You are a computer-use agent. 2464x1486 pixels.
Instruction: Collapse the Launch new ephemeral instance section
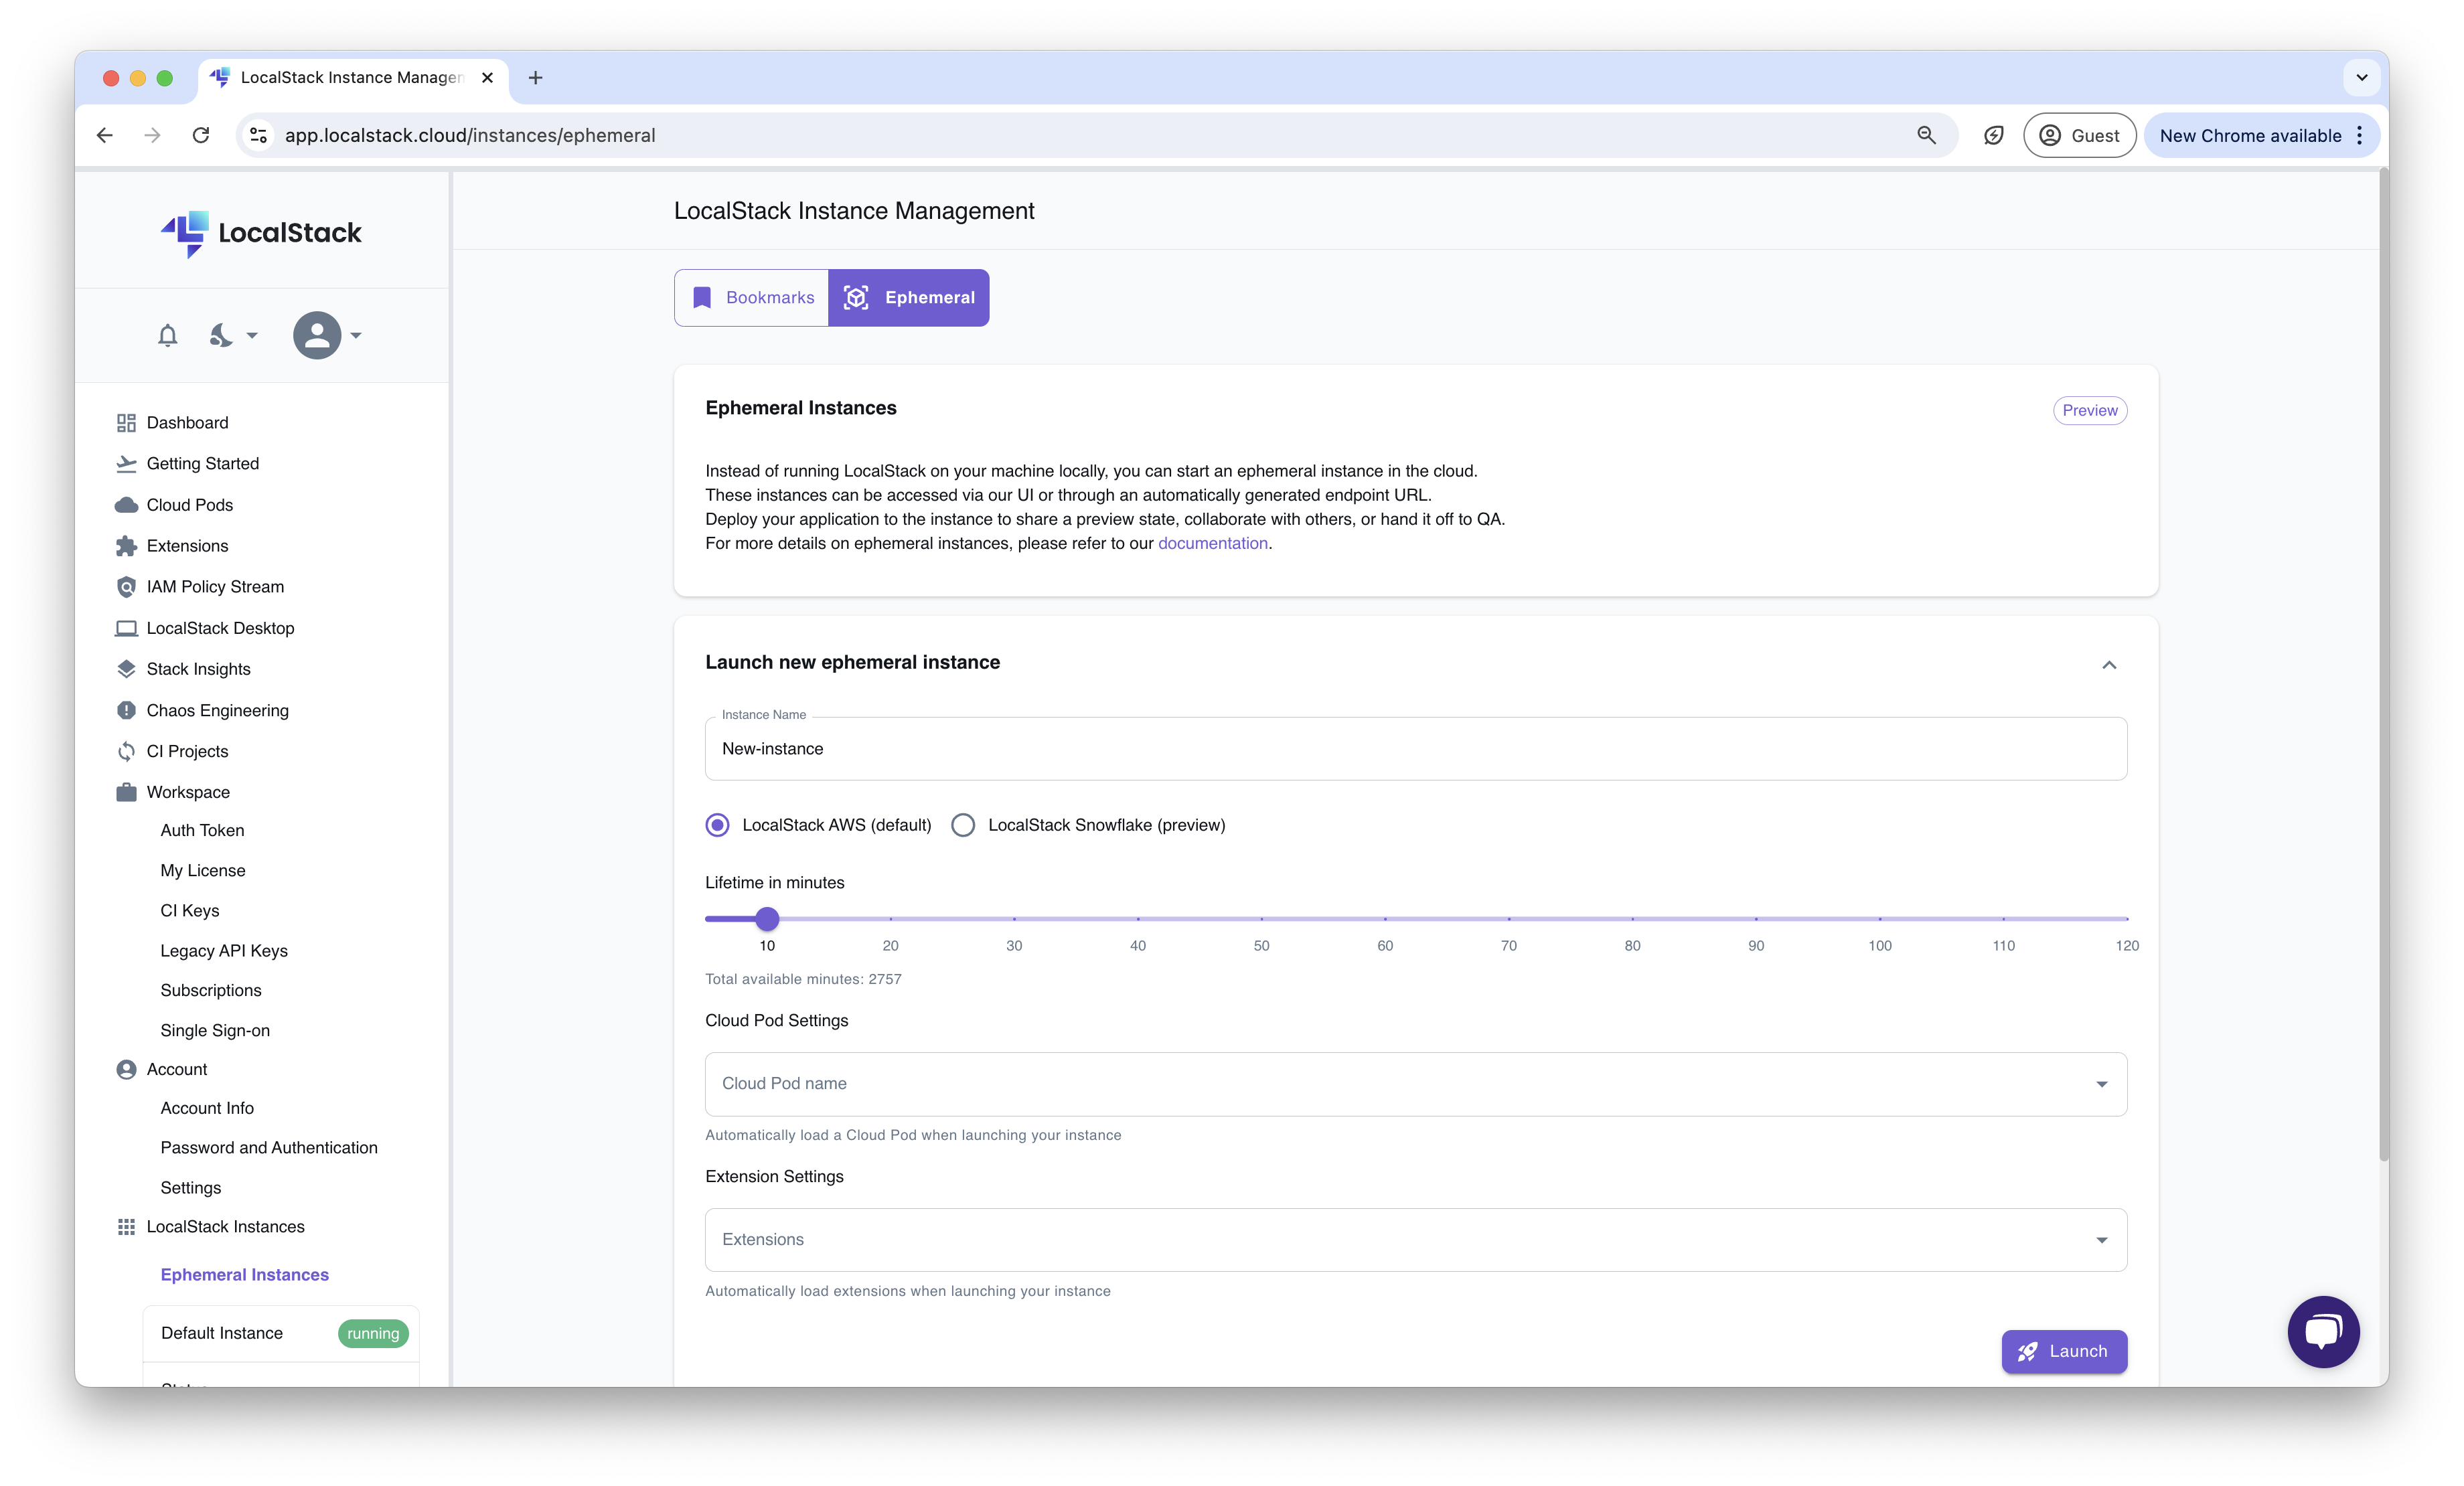coord(2108,665)
